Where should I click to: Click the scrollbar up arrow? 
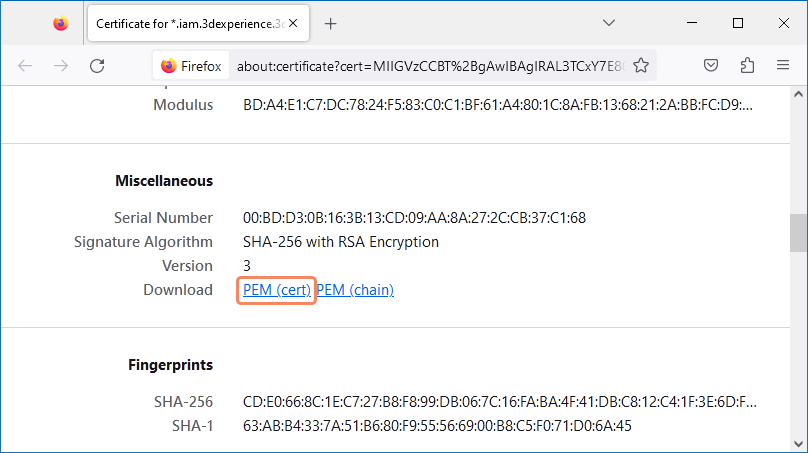[x=798, y=96]
